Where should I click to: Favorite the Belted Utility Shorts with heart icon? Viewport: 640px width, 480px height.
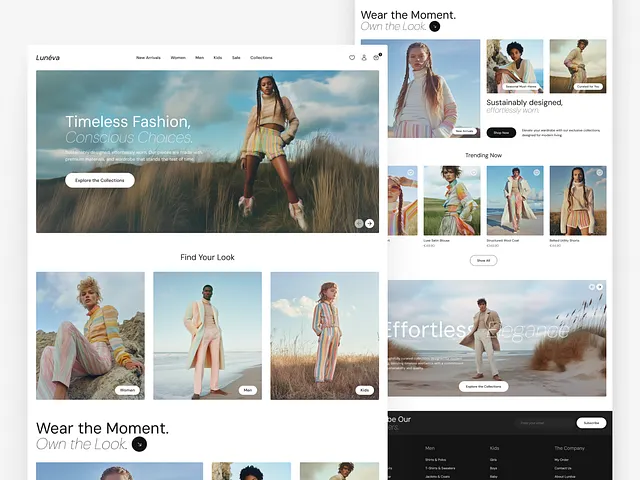click(x=600, y=172)
